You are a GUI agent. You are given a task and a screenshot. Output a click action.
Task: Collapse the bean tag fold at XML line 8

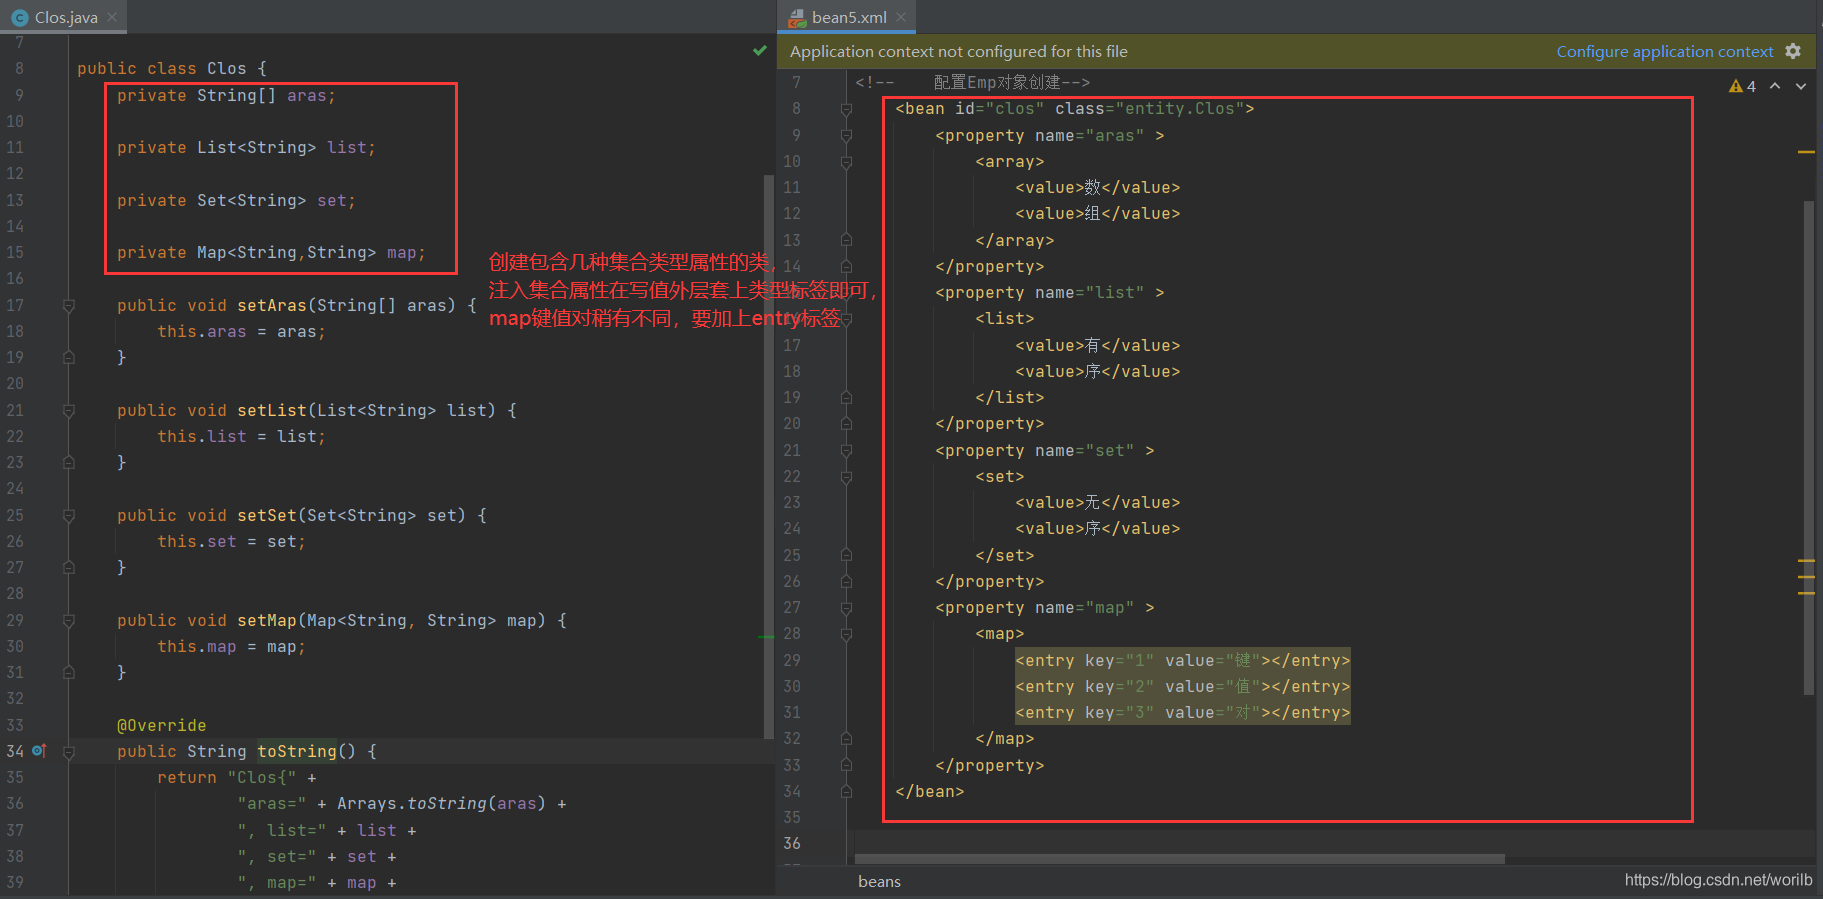coord(846,109)
